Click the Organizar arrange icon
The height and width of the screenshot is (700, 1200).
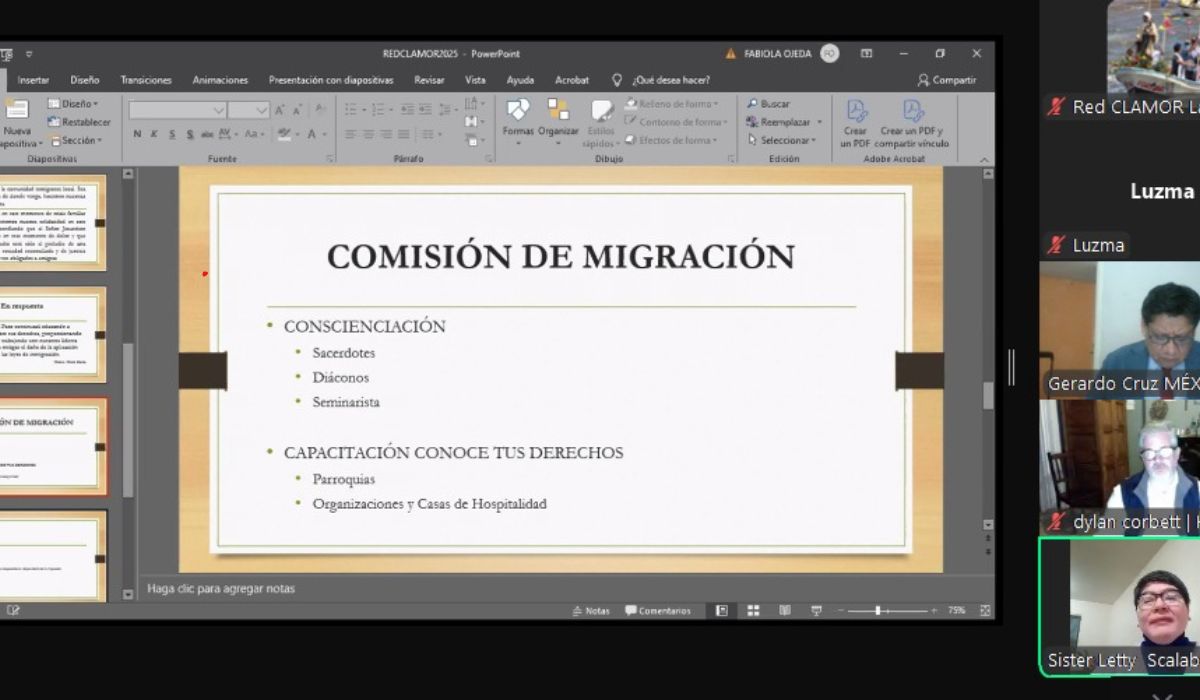tap(558, 118)
